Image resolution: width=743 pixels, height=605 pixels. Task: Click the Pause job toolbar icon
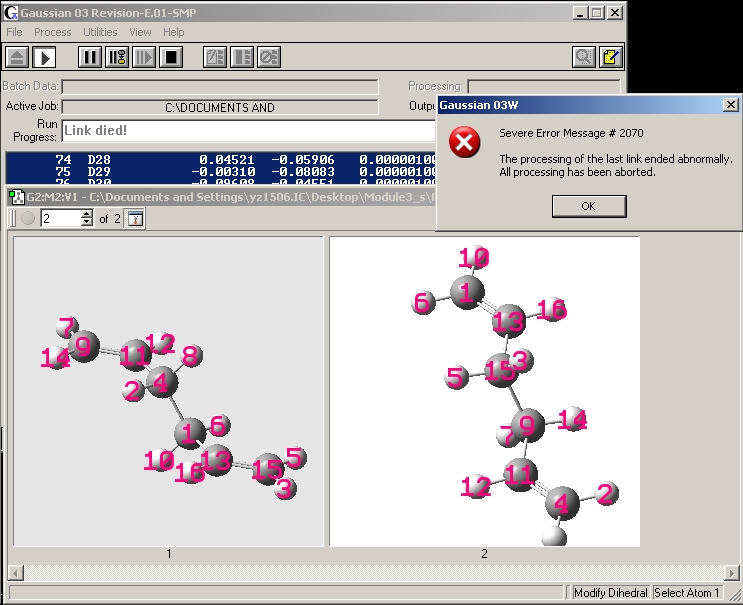point(90,57)
